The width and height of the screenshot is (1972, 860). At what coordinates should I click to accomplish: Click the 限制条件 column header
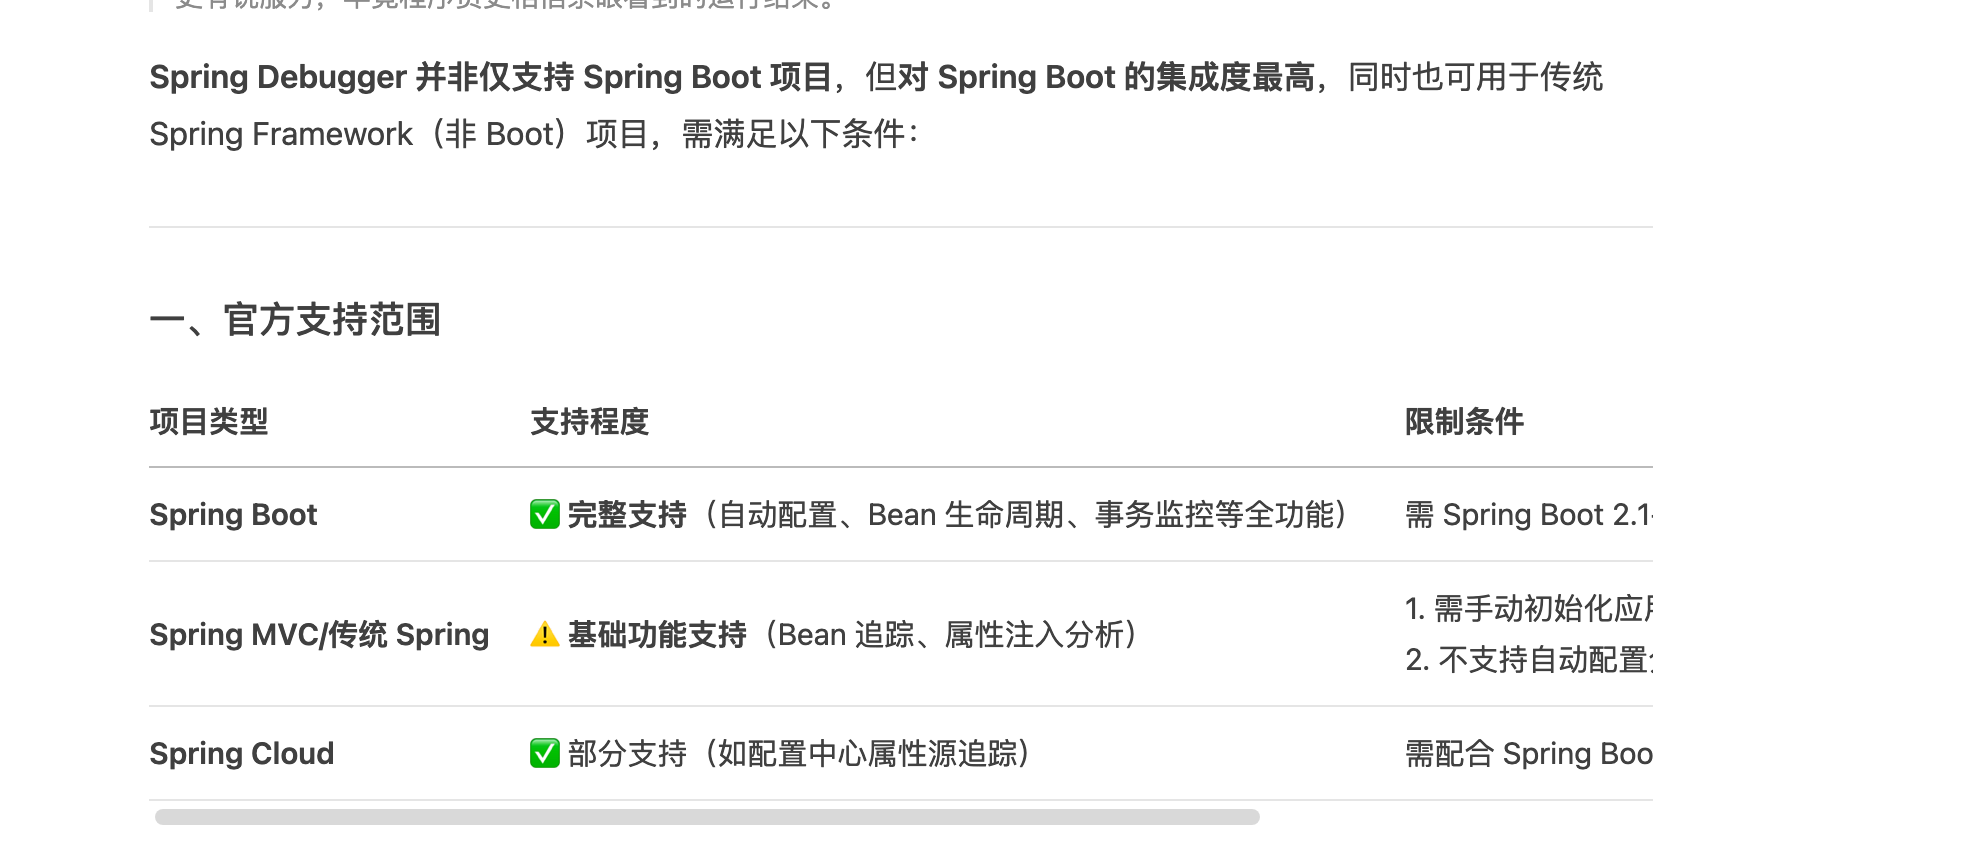(x=1464, y=422)
